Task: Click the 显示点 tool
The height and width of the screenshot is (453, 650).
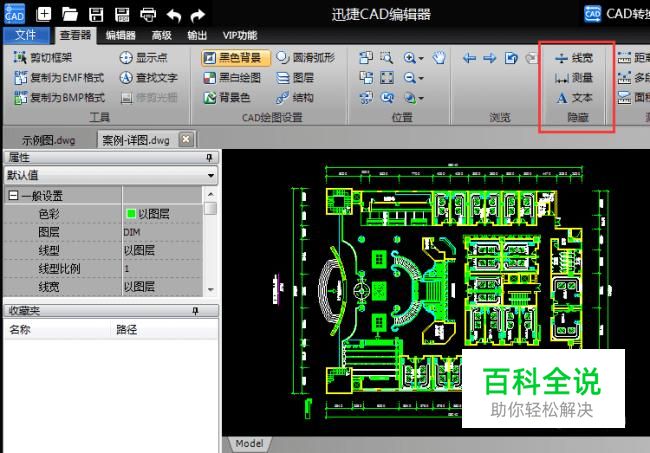Action: (x=143, y=57)
